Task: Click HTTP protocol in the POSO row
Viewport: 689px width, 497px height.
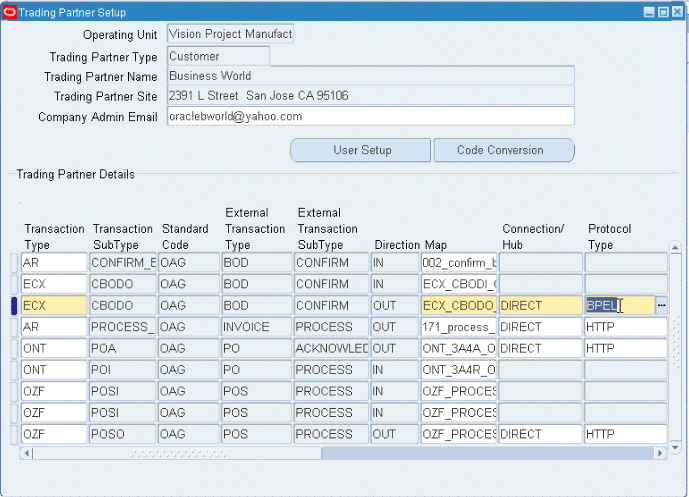Action: 626,434
